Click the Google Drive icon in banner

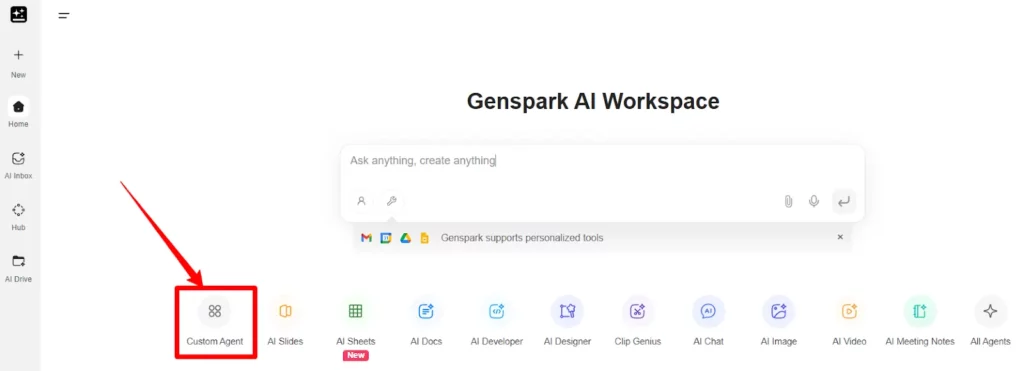(406, 238)
